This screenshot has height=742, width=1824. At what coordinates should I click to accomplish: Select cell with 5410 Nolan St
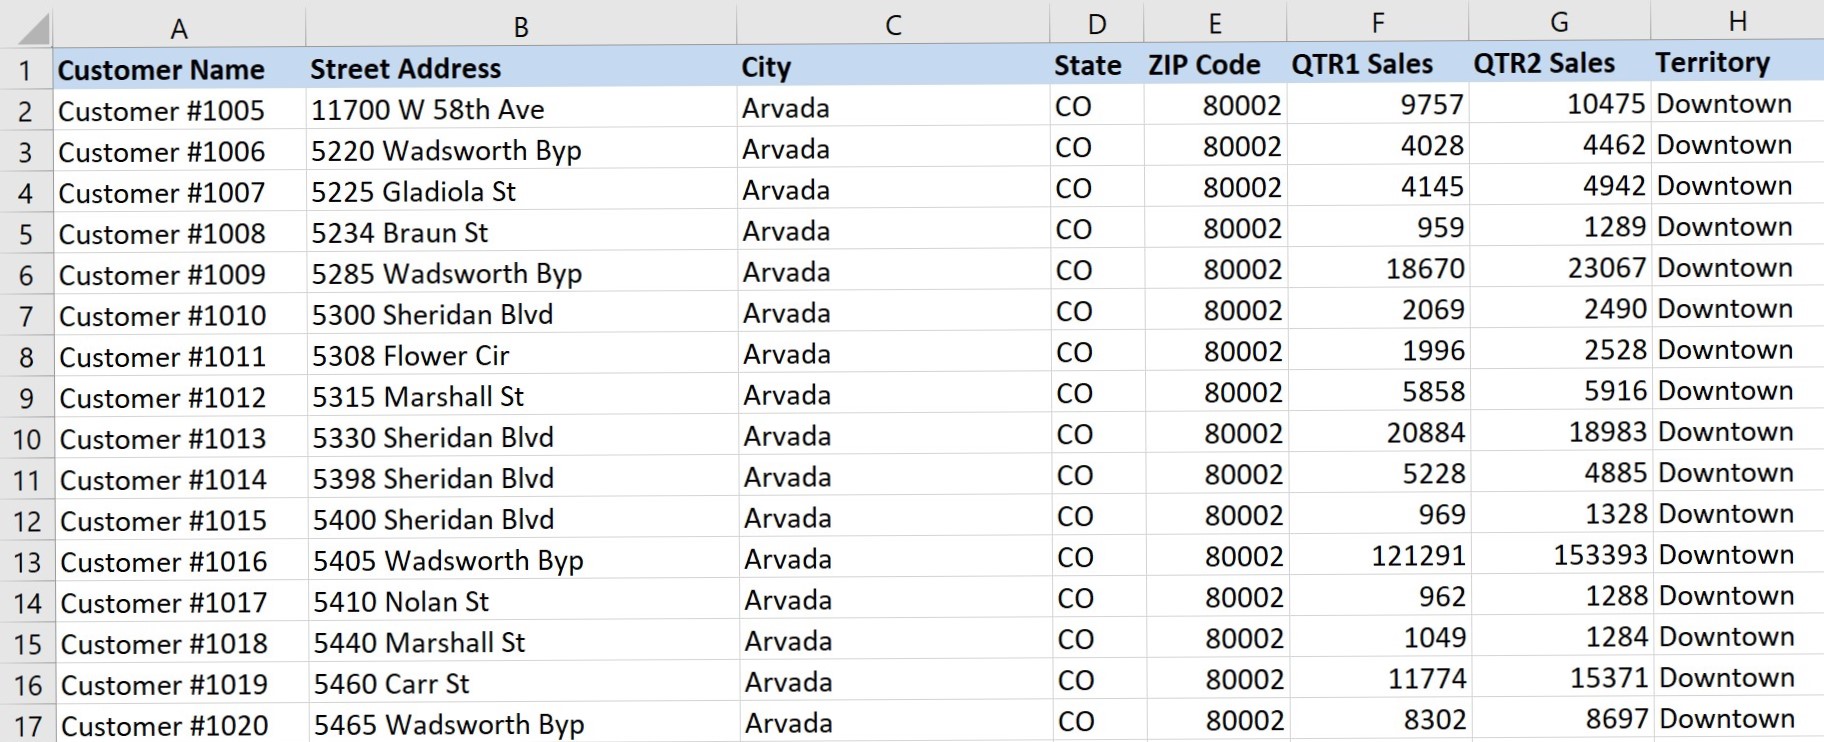click(401, 602)
